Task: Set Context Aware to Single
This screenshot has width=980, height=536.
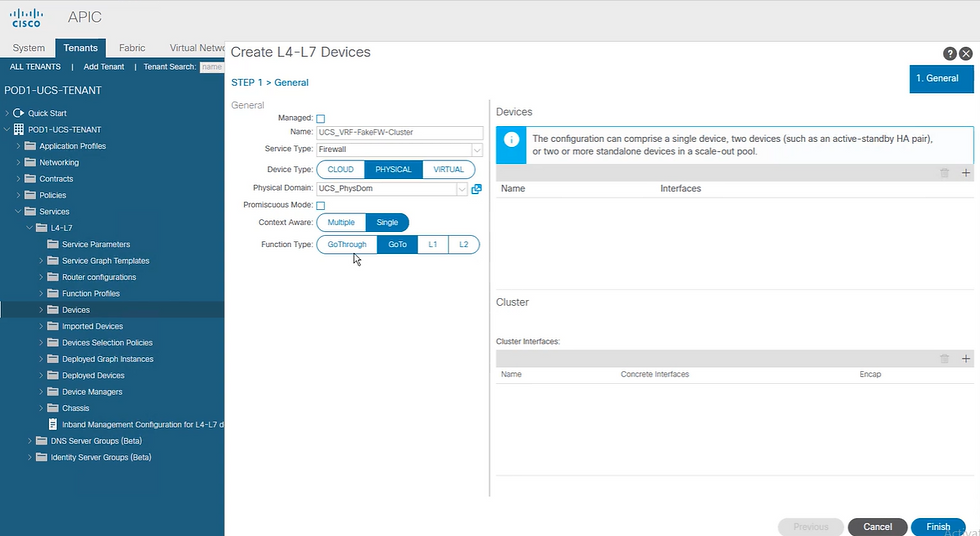Action: point(387,222)
